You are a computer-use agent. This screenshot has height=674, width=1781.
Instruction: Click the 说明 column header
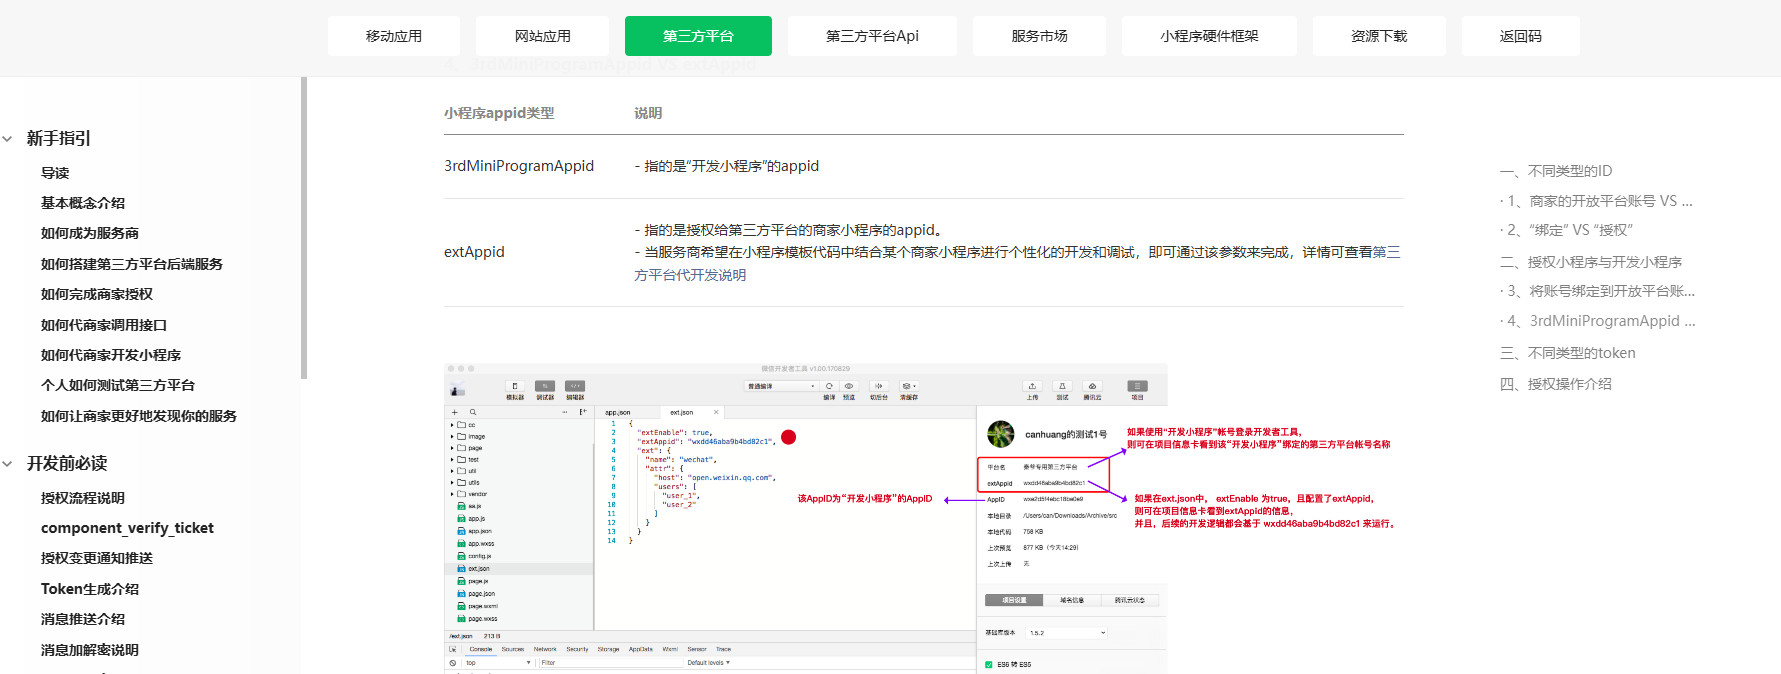[648, 113]
